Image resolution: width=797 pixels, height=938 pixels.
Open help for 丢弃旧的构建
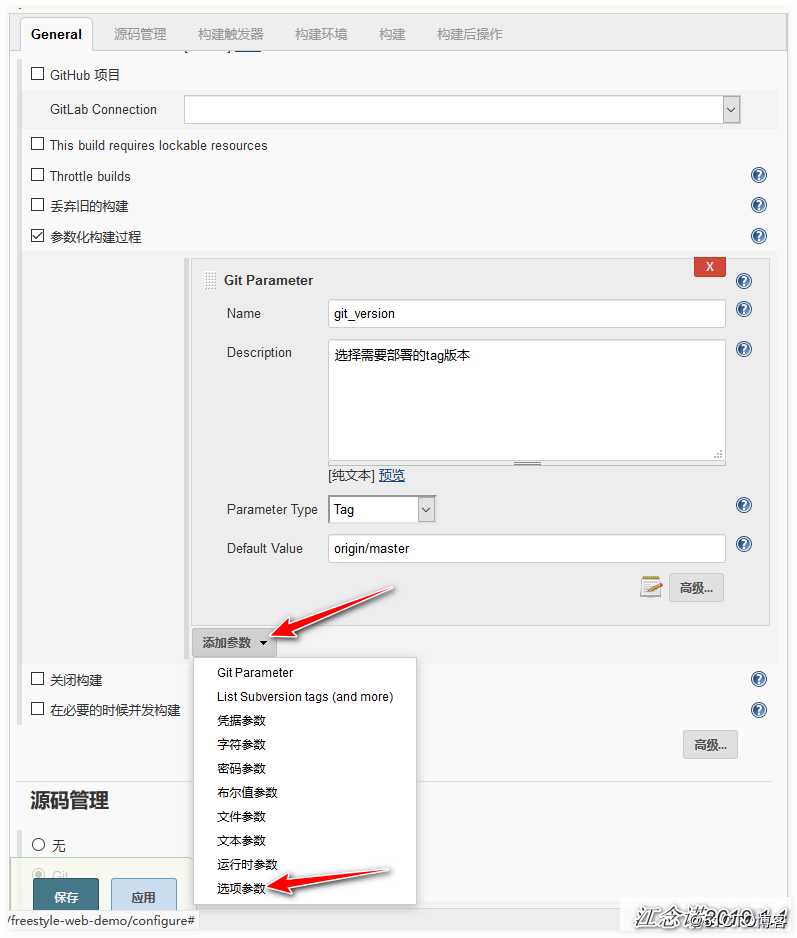pos(758,206)
